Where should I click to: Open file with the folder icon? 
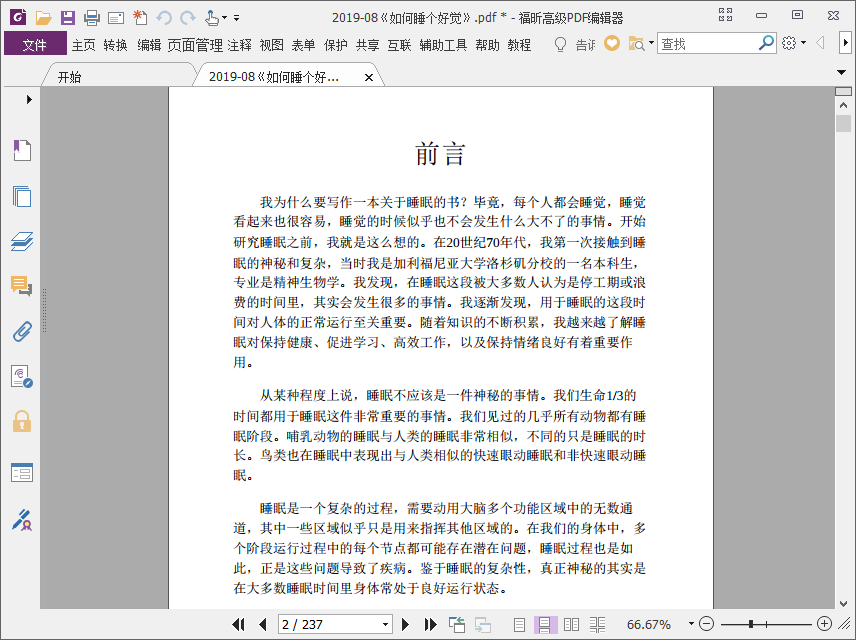click(x=43, y=18)
